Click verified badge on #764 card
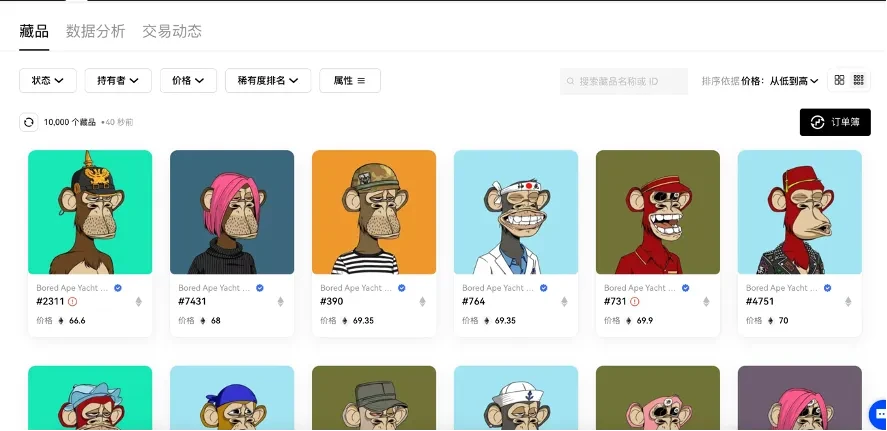The image size is (887, 431). (544, 288)
